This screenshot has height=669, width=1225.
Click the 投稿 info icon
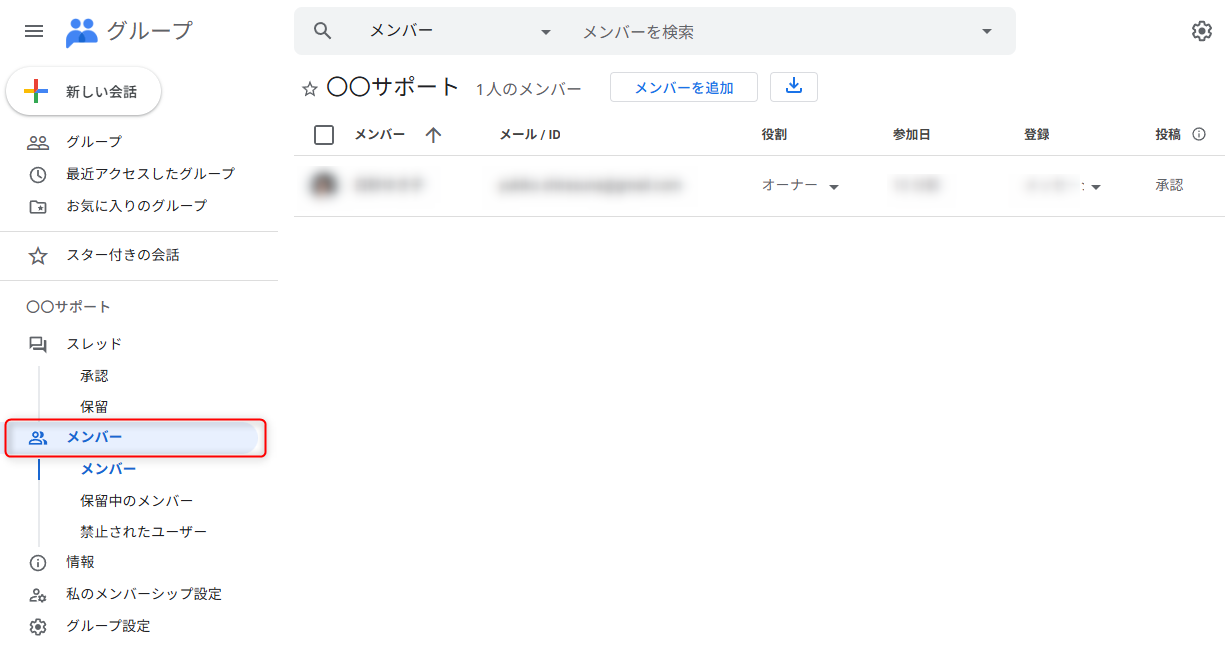click(1199, 135)
